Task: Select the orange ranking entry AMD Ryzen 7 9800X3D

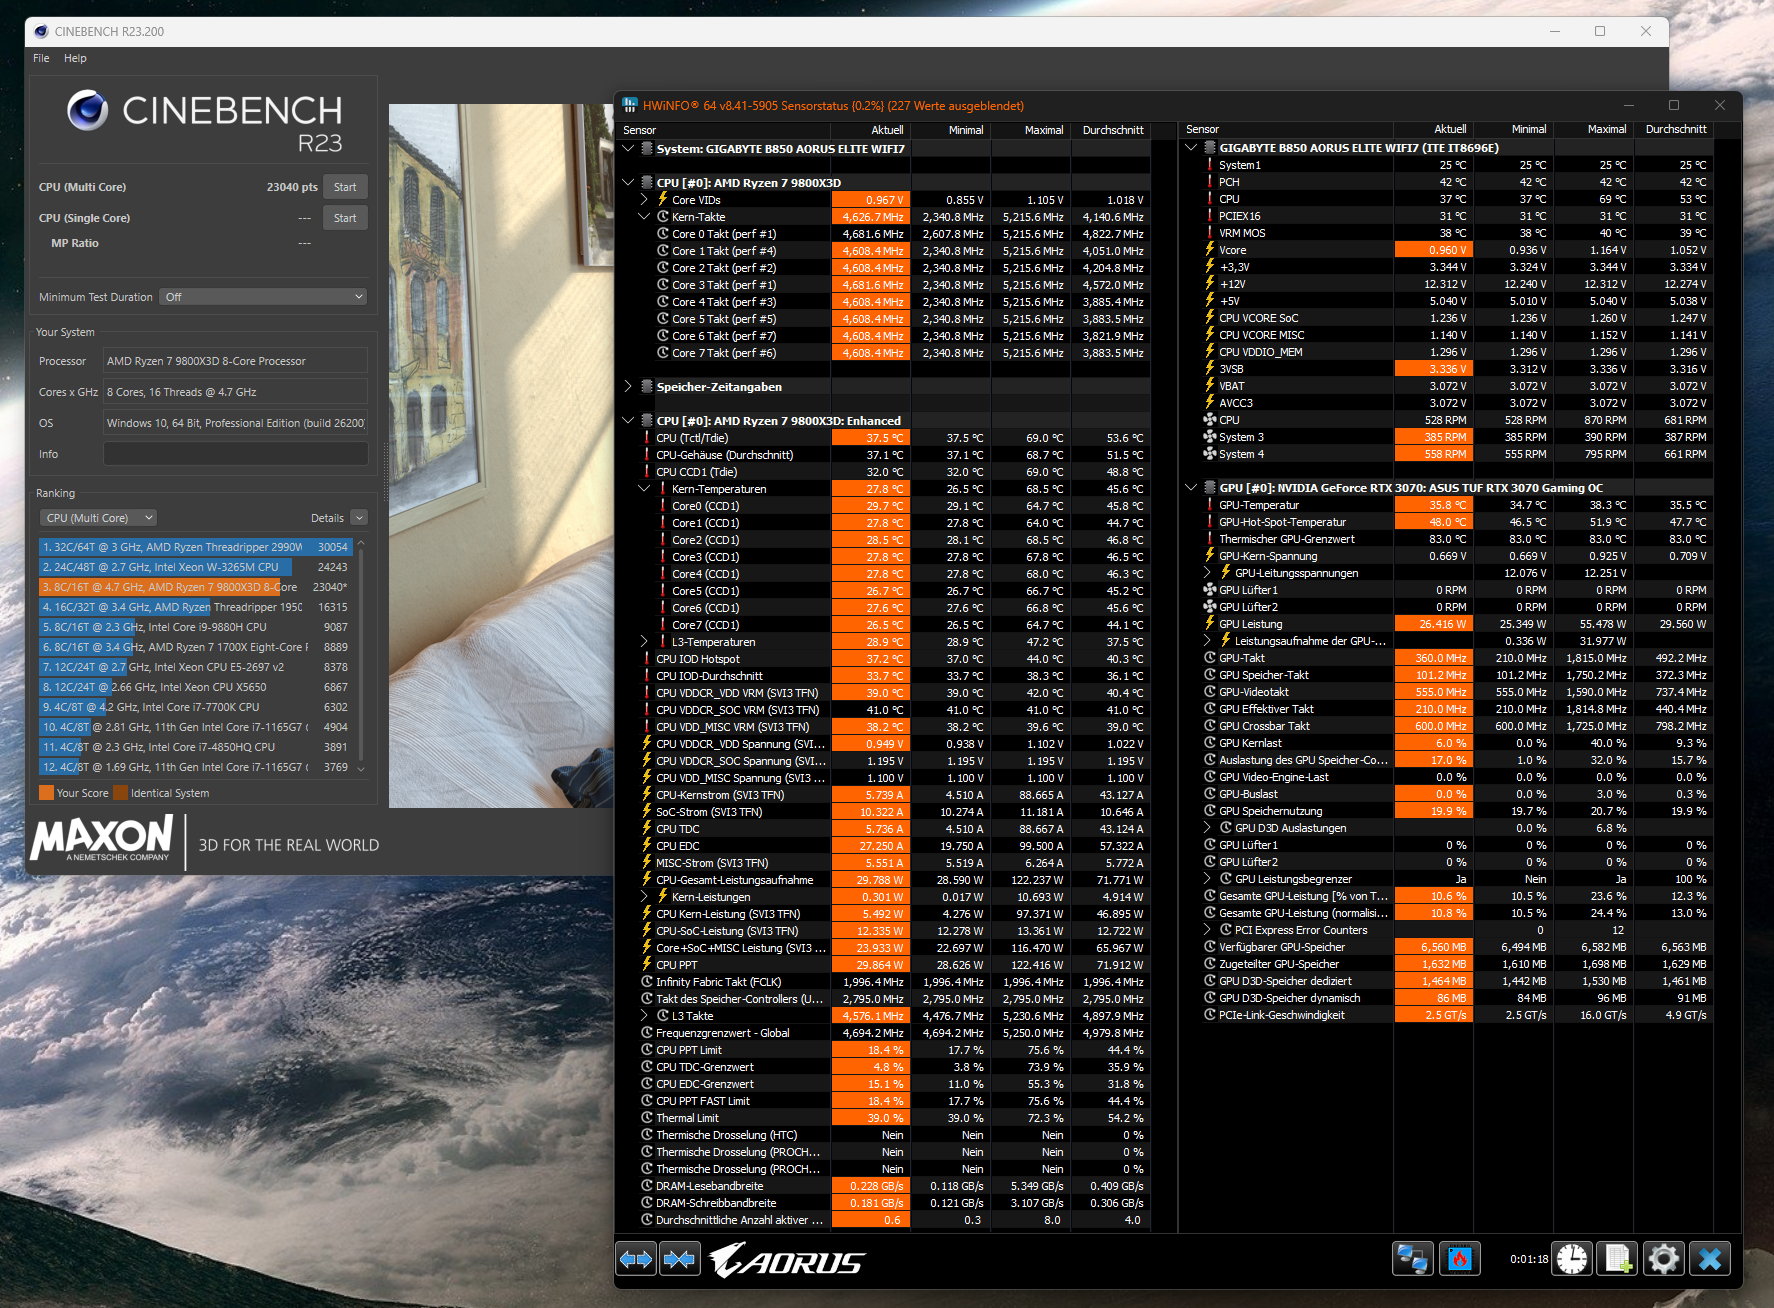Action: (x=195, y=587)
